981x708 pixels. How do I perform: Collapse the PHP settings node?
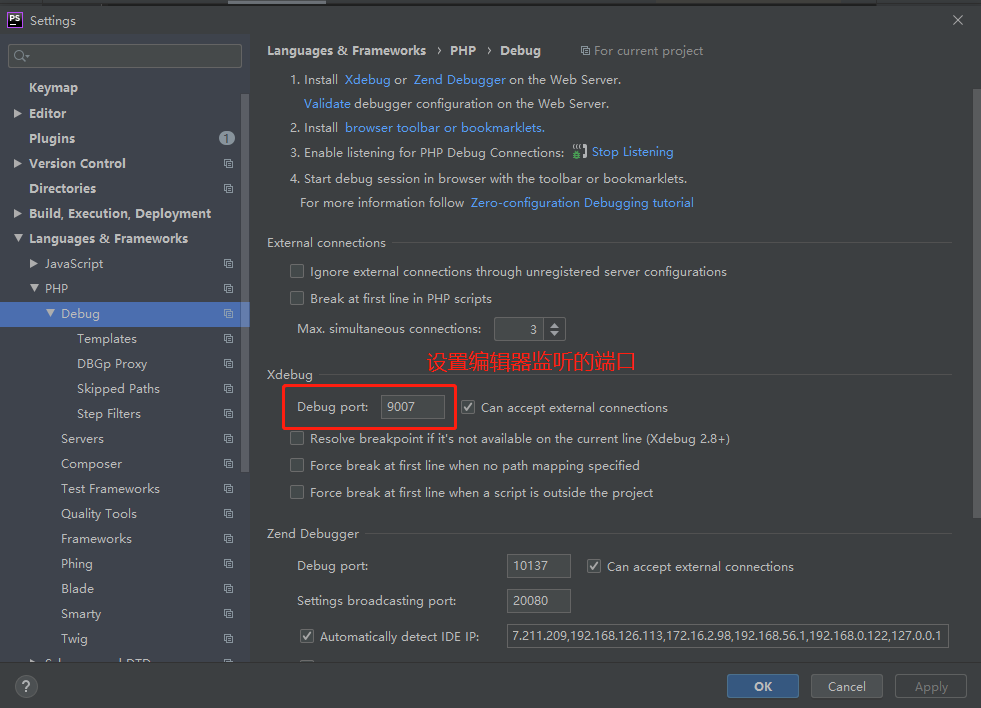[x=34, y=288]
